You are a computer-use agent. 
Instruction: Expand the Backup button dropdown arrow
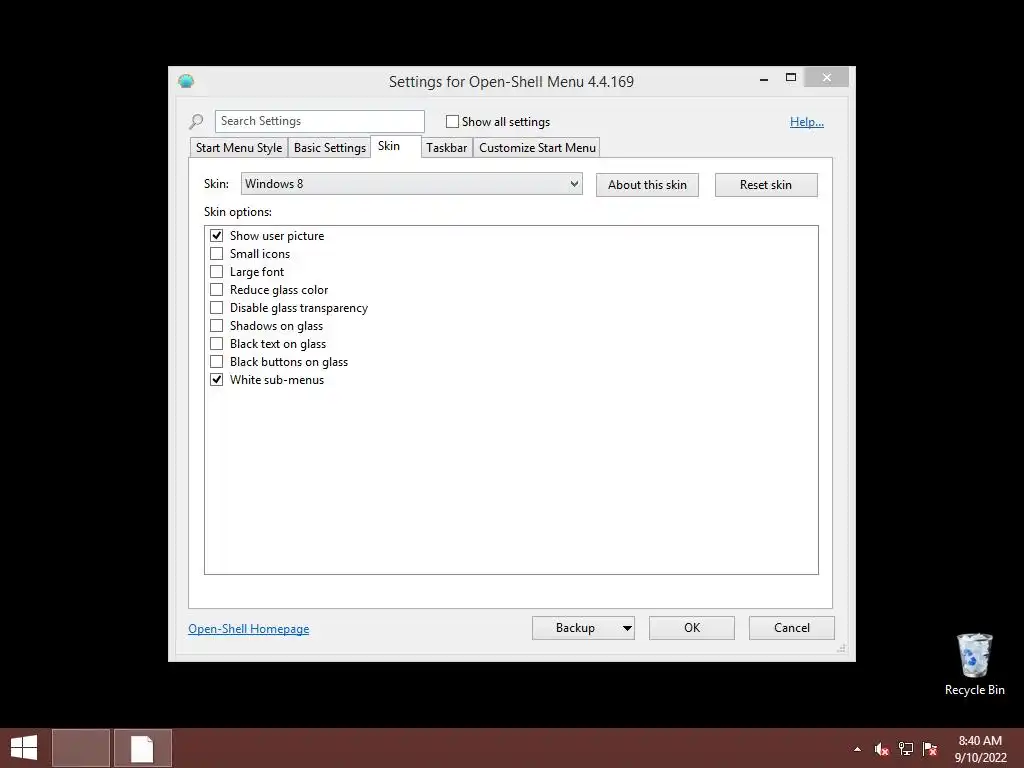tap(627, 628)
